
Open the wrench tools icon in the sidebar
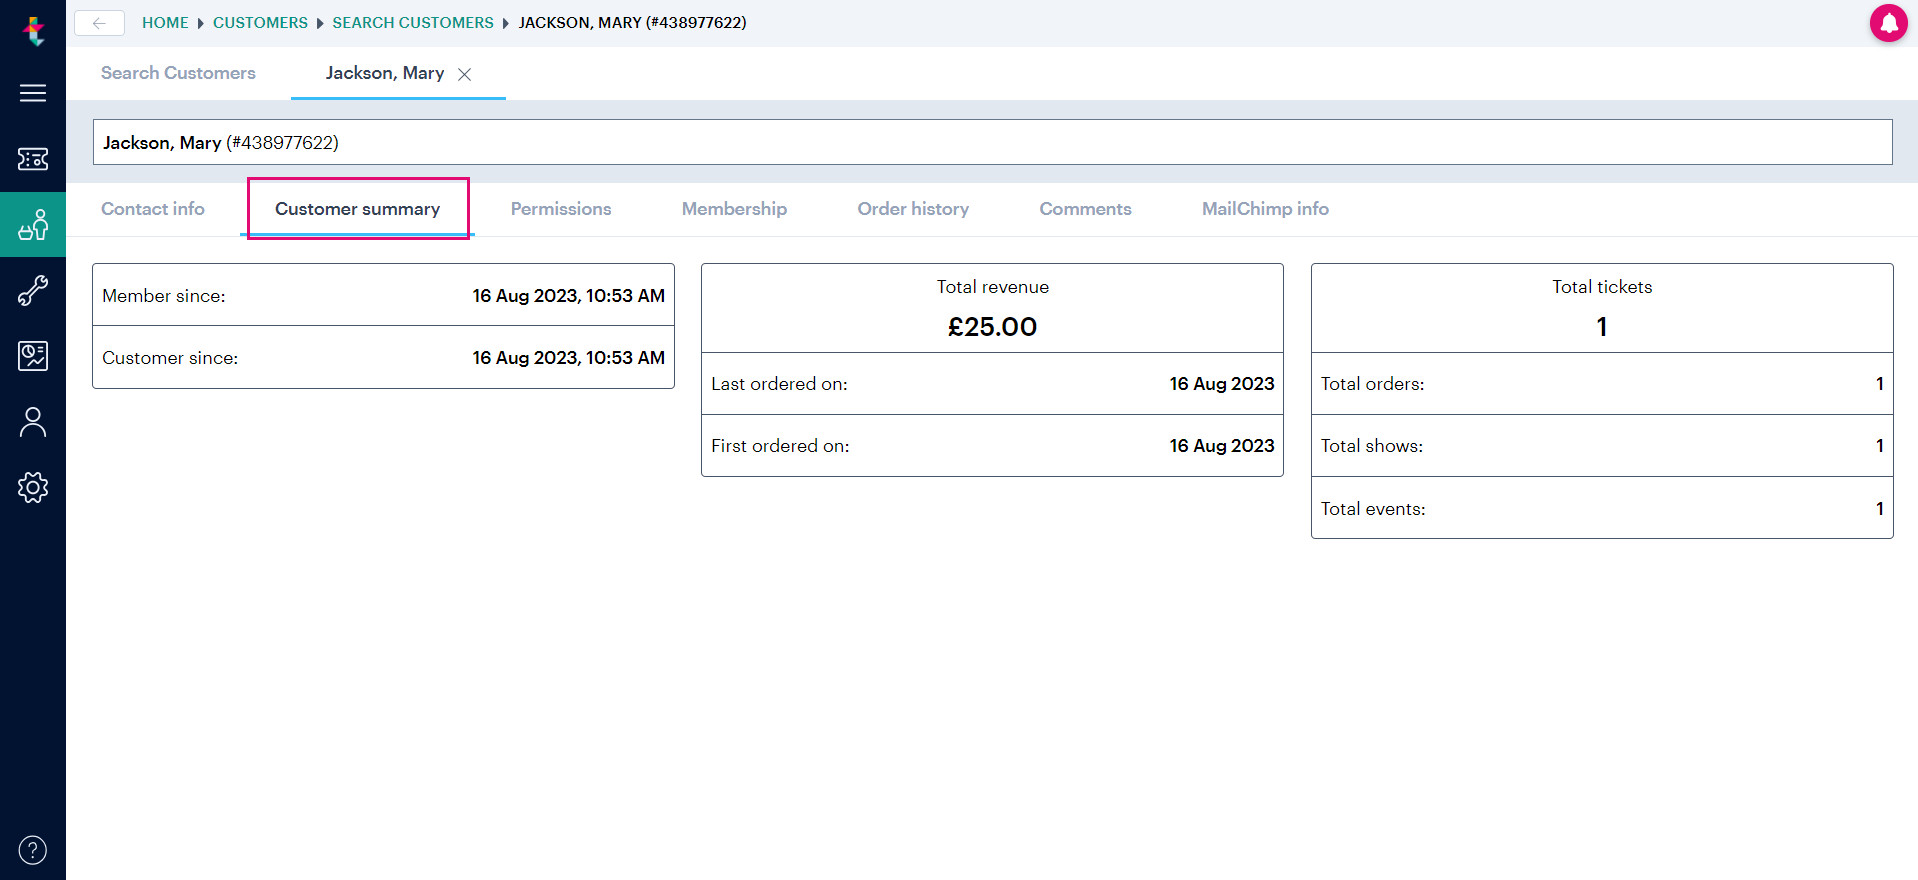click(x=33, y=290)
